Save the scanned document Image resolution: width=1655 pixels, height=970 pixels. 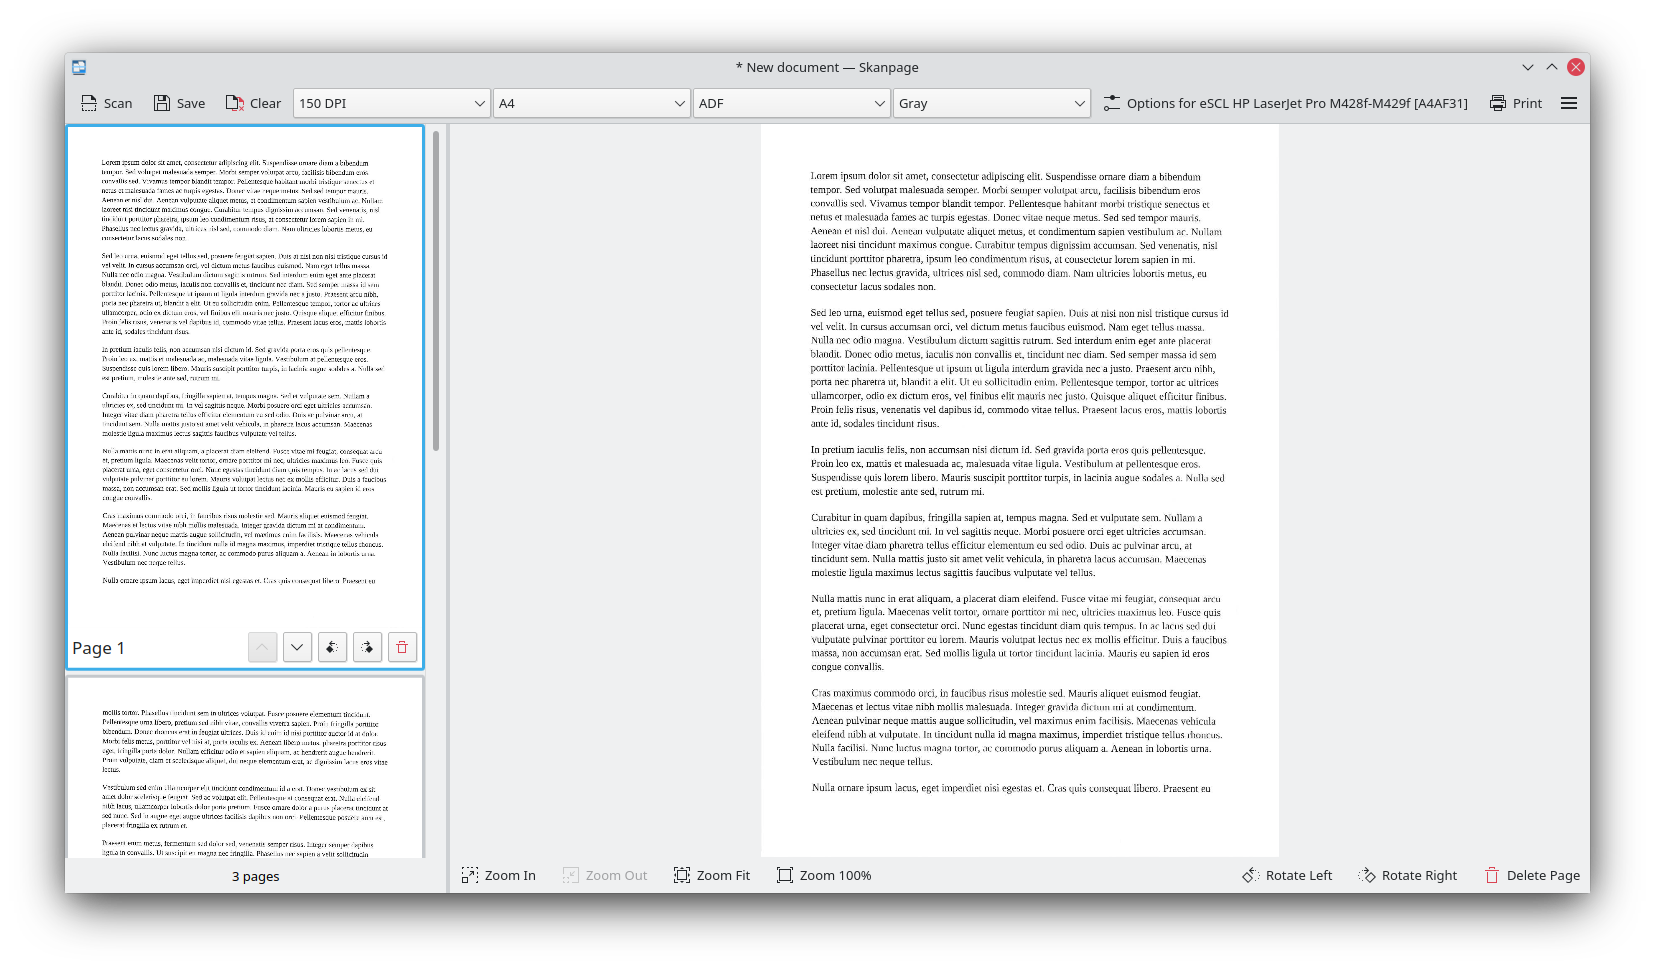[x=179, y=103]
